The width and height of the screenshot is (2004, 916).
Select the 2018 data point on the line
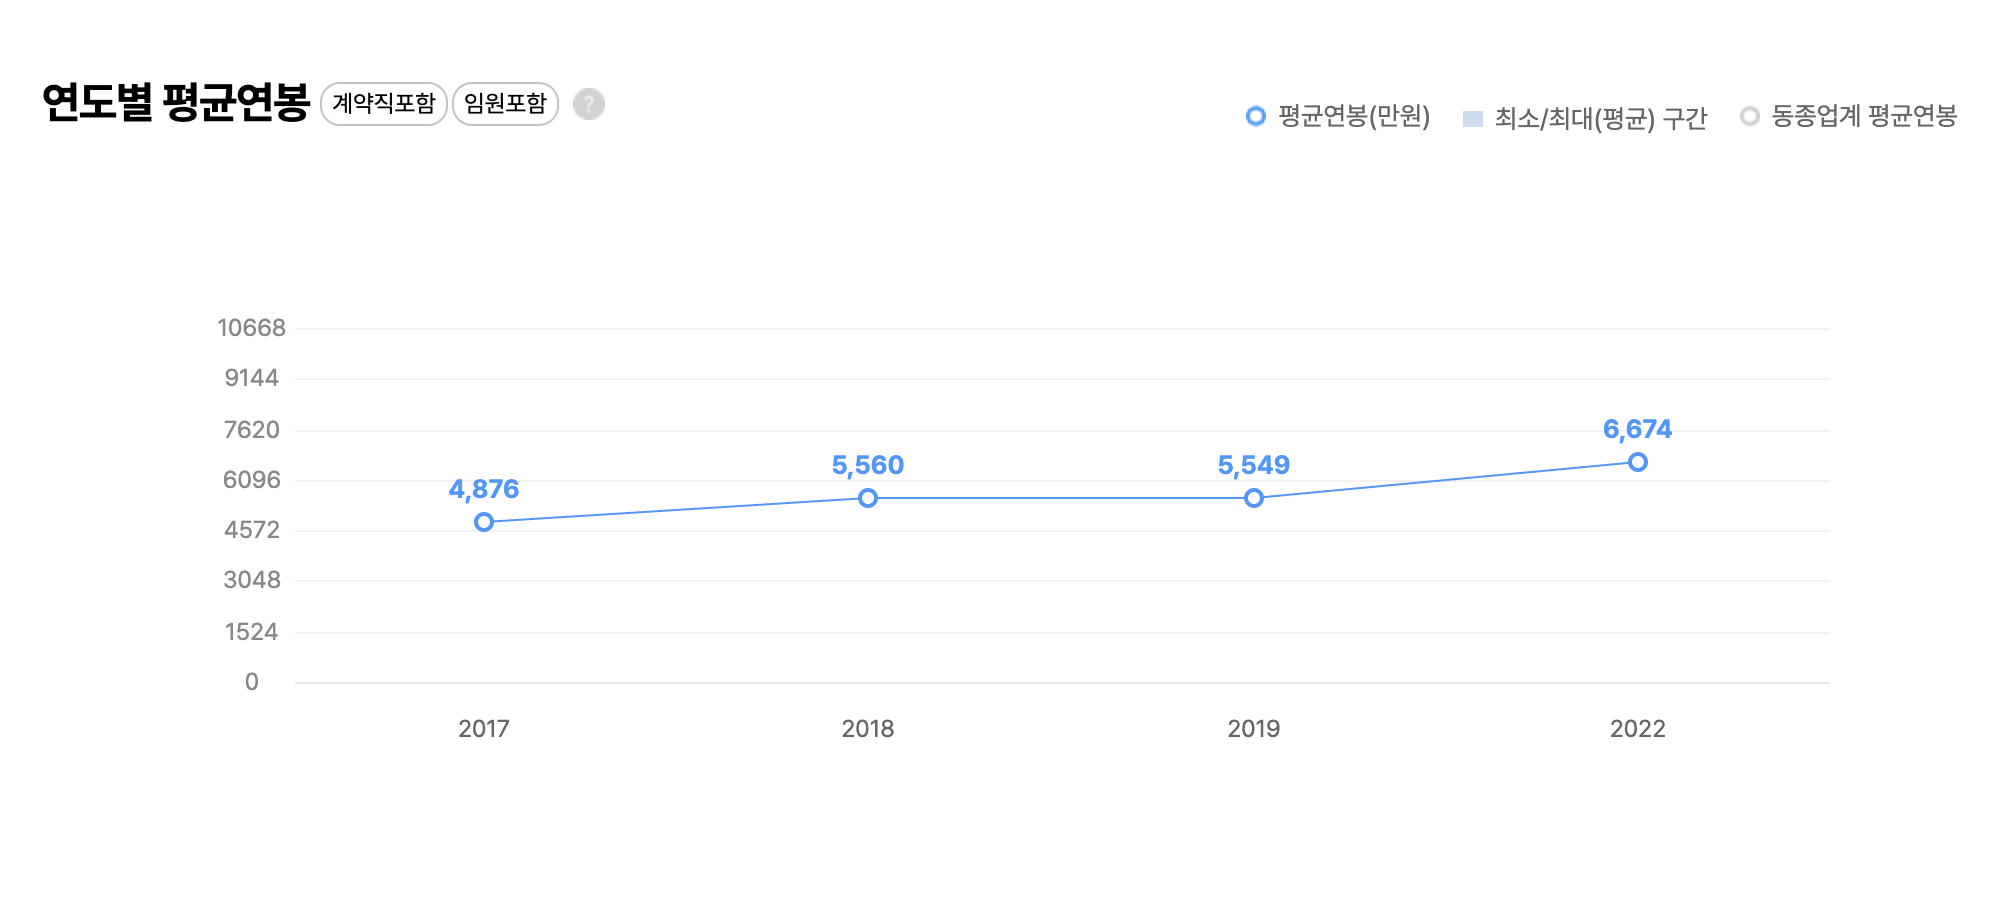tap(868, 498)
